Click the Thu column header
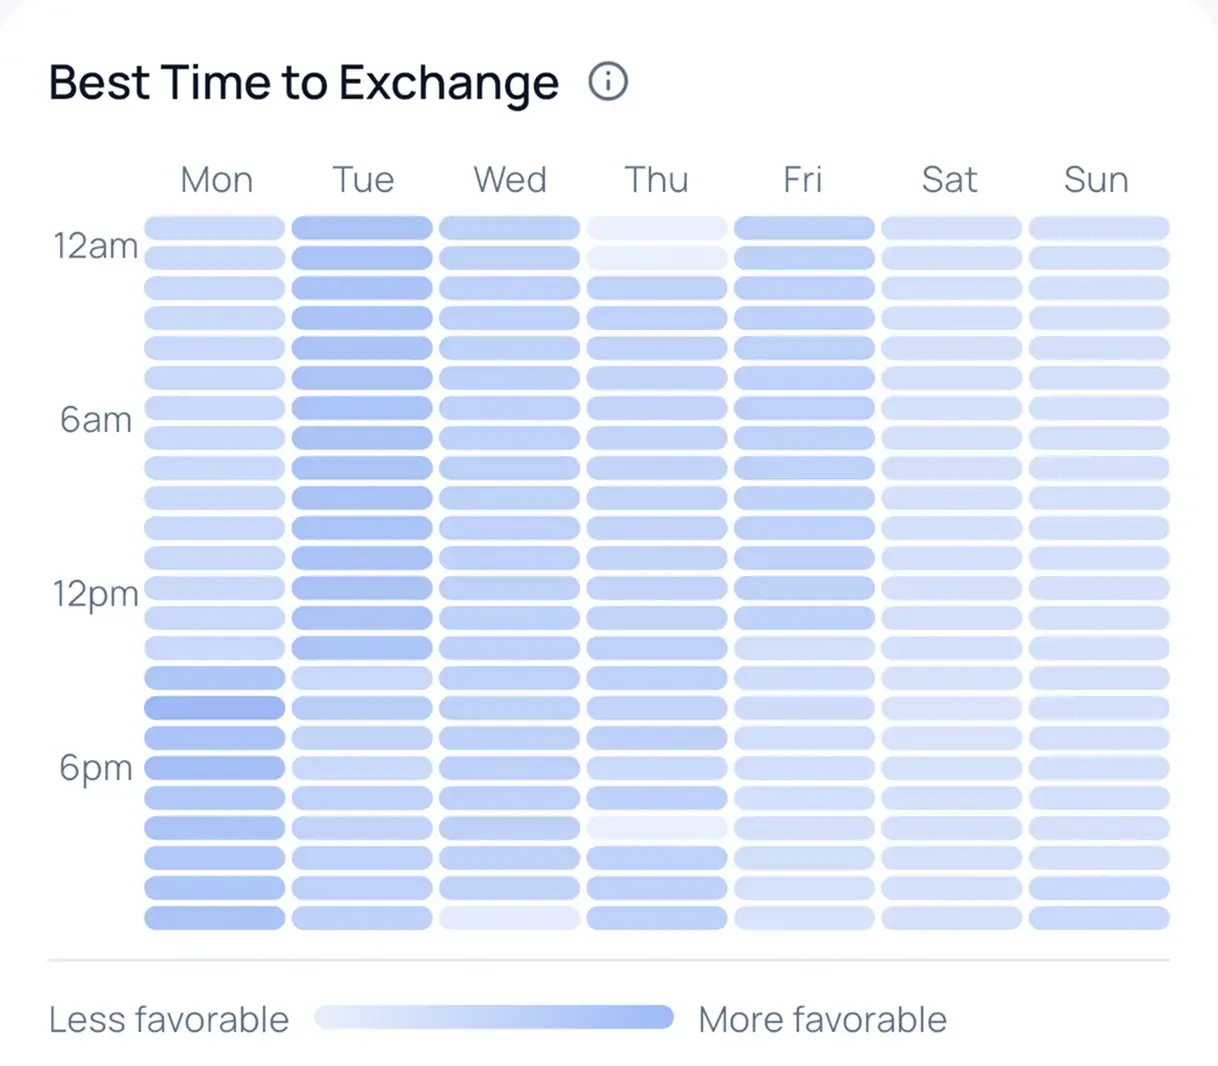Viewport: 1218px width, 1066px height. coord(656,180)
